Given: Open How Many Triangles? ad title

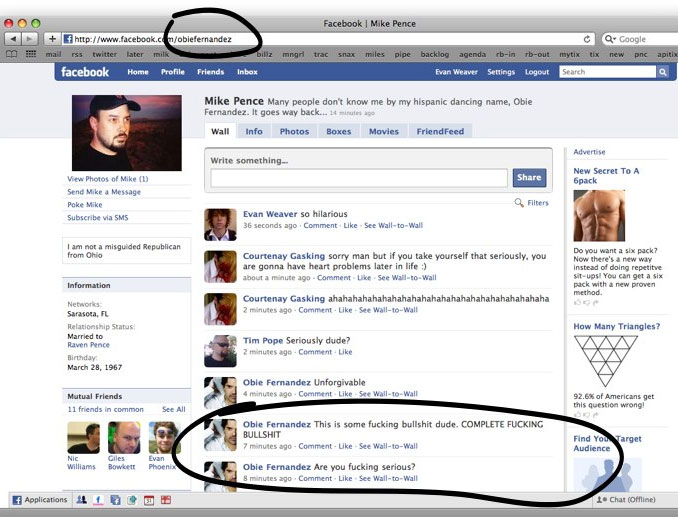Looking at the screenshot, I should 617,326.
